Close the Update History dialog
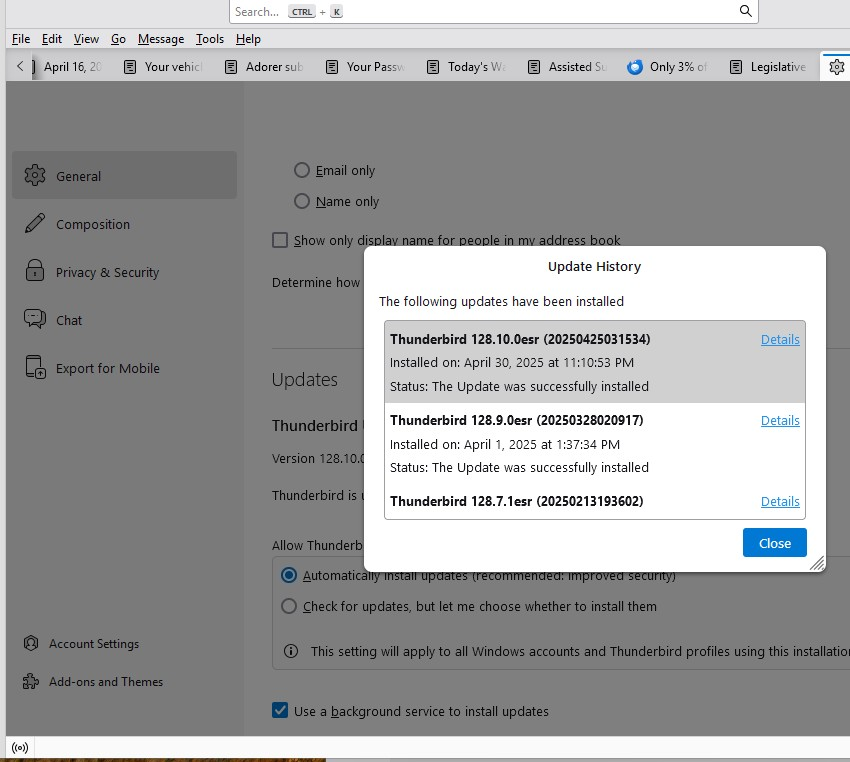 775,543
